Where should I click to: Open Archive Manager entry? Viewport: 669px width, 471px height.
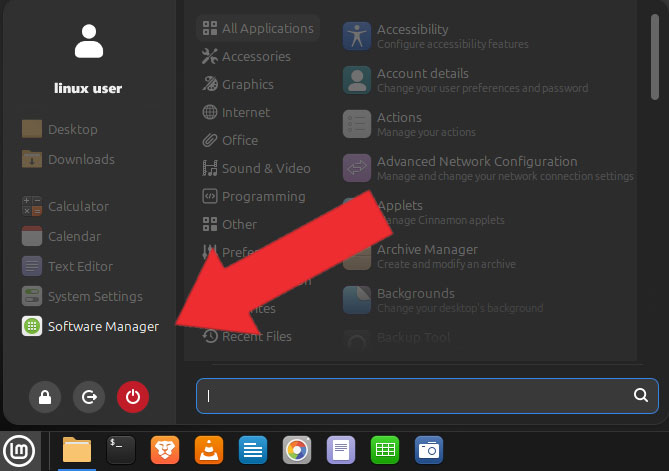click(429, 256)
